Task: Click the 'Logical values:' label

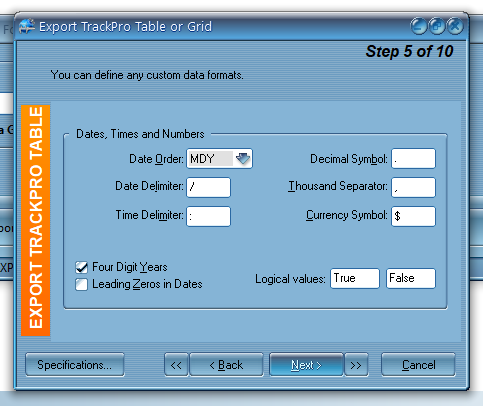Action: (x=290, y=279)
